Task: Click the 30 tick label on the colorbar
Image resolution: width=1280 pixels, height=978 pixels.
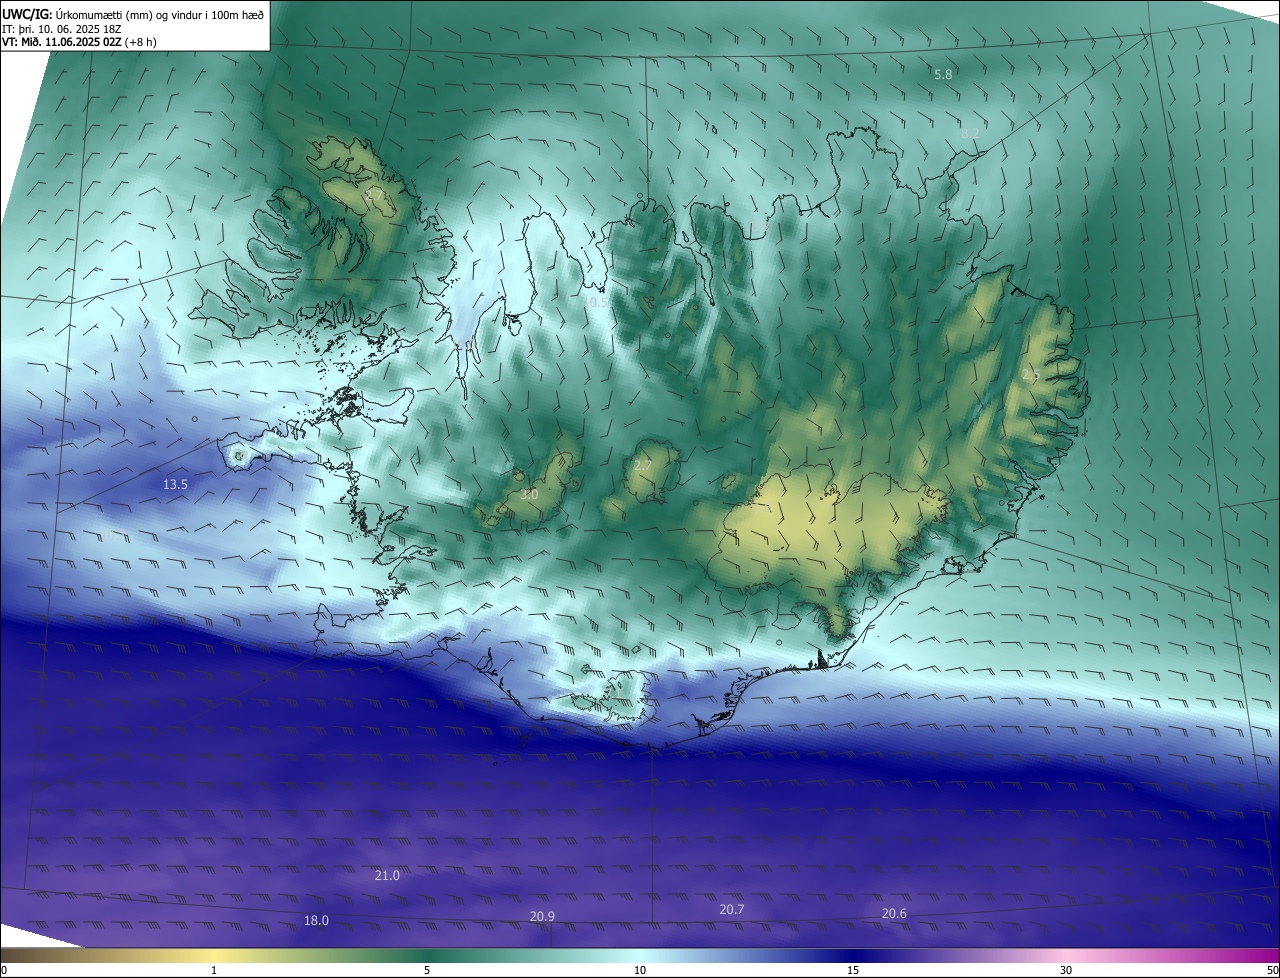Action: click(1066, 970)
